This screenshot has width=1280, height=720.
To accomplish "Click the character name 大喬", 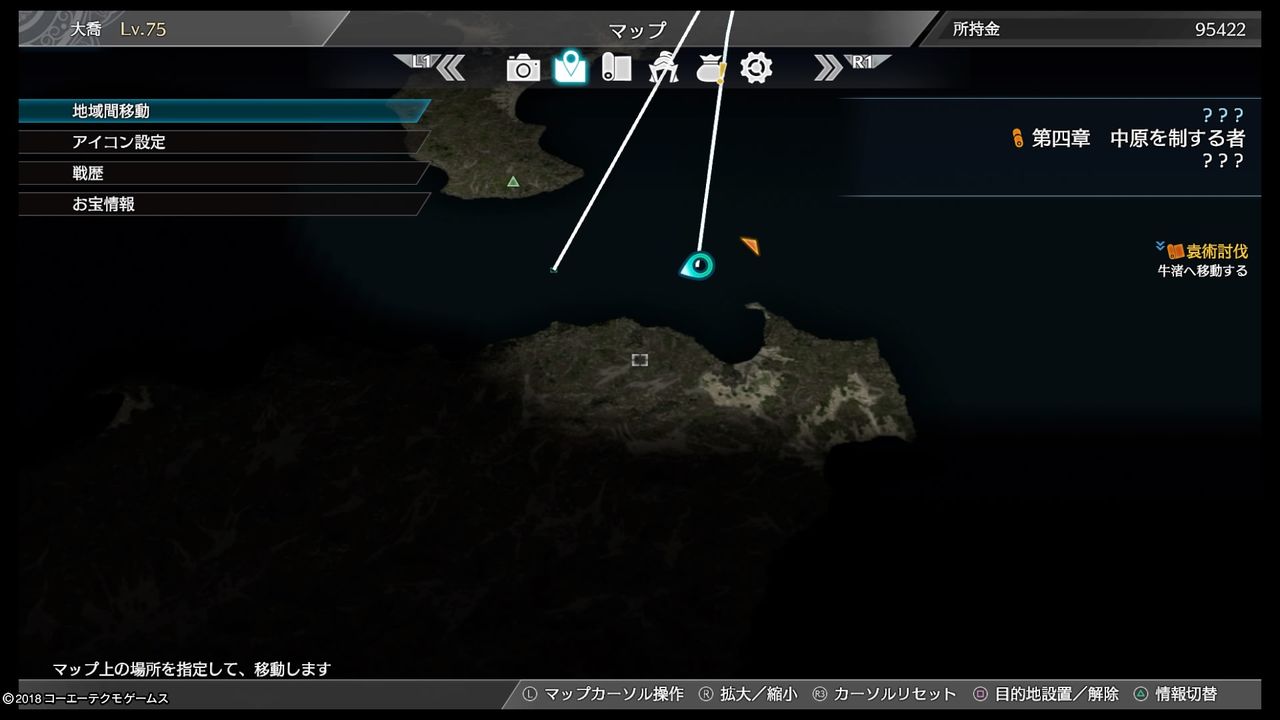I will click(x=86, y=29).
